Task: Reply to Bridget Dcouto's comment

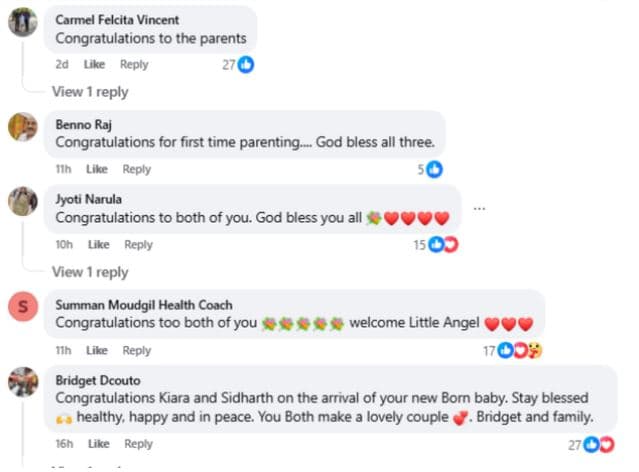Action: click(138, 444)
